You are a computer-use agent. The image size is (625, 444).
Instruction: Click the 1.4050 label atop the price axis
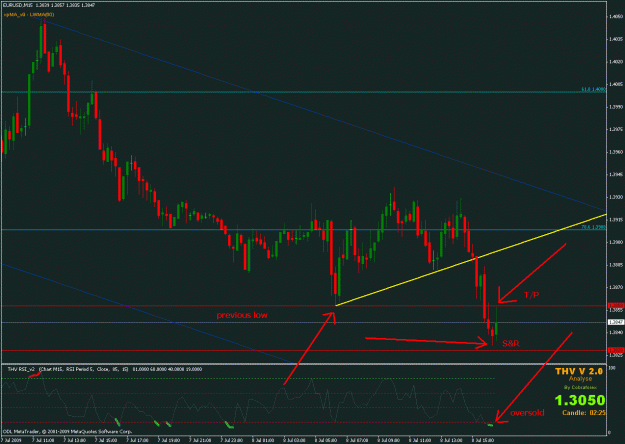point(616,16)
